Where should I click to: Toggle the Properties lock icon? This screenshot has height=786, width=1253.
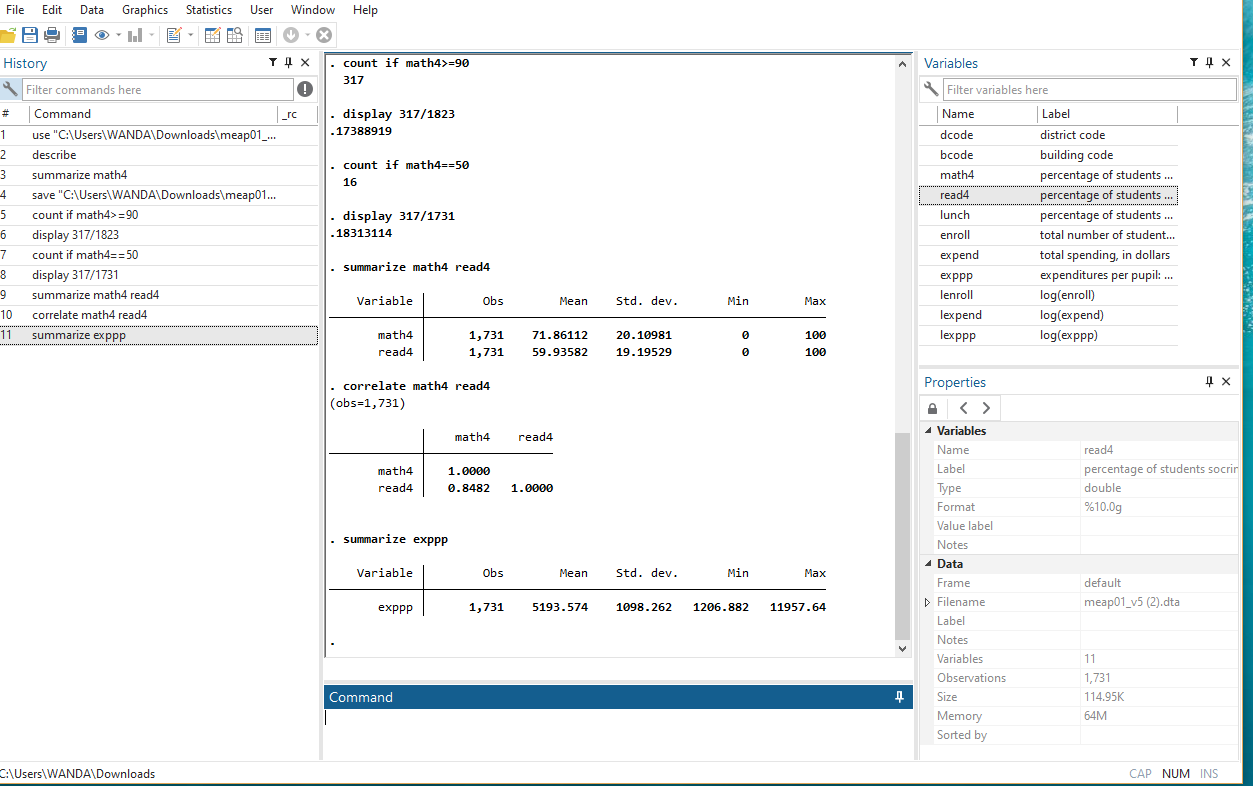(x=933, y=408)
